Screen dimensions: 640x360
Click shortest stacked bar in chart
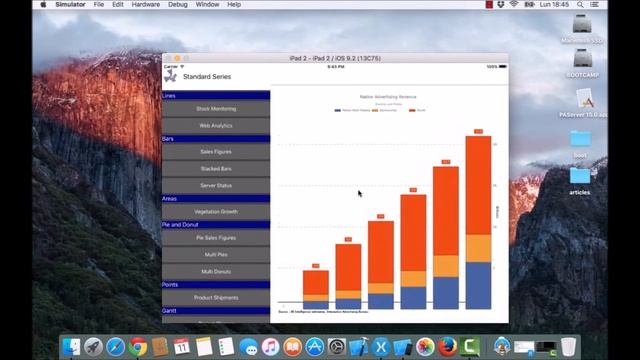point(316,290)
